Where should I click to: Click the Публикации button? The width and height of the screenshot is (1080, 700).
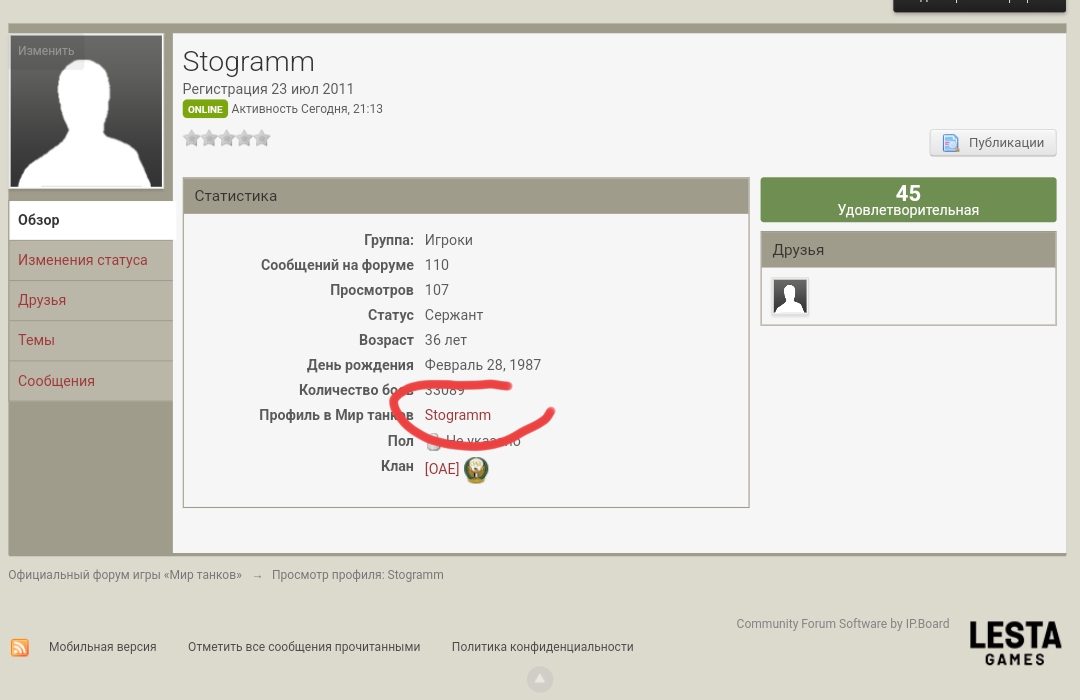coord(993,143)
